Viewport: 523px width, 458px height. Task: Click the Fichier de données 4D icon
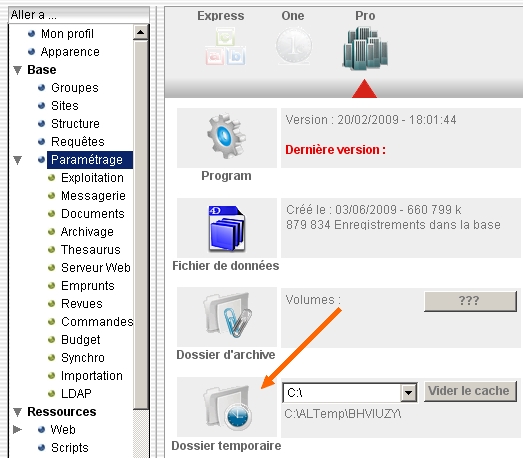click(226, 228)
